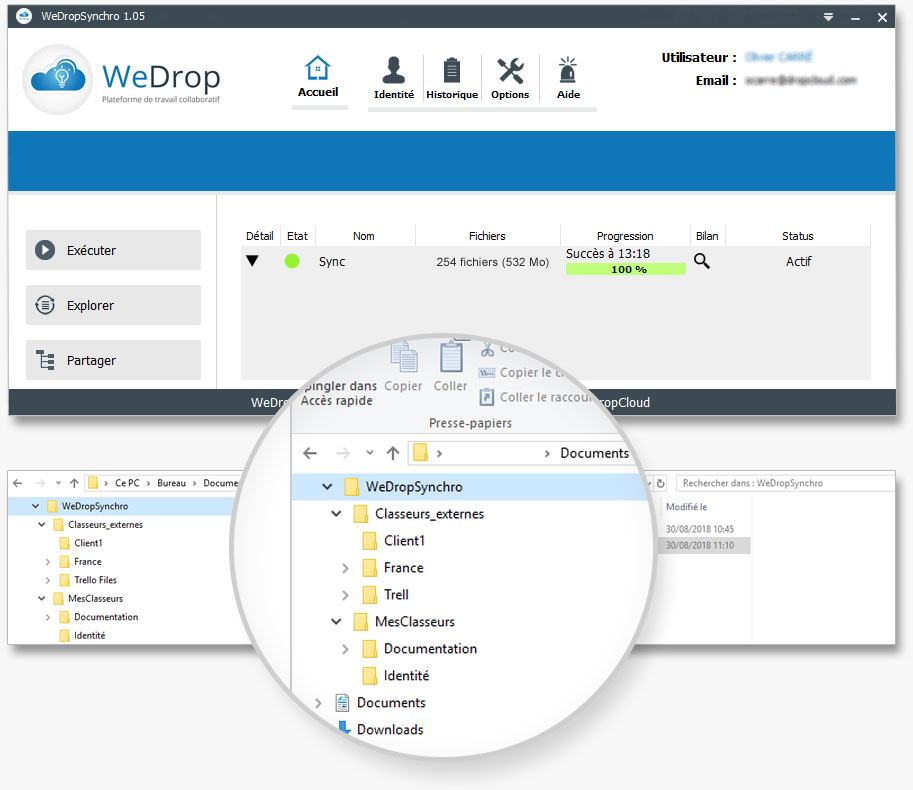Click the green Etat status indicator

[292, 261]
